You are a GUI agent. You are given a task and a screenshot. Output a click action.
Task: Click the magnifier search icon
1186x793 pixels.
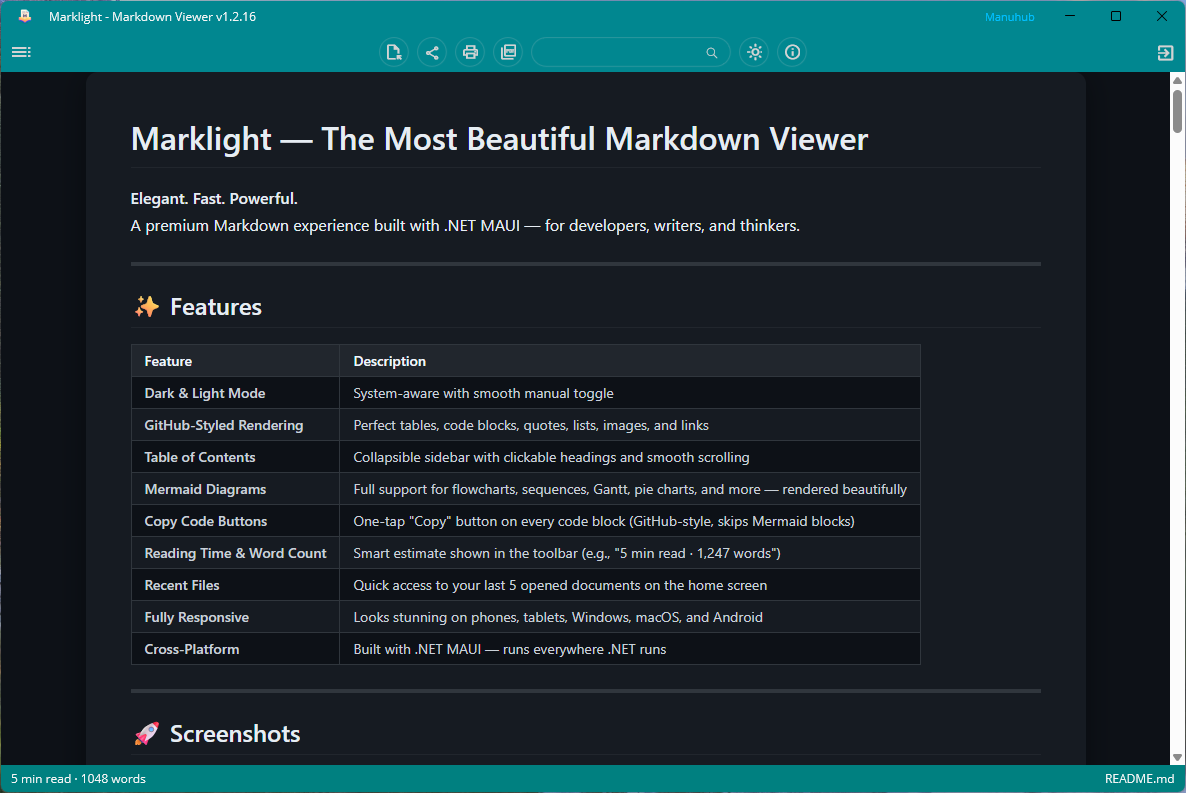point(712,53)
